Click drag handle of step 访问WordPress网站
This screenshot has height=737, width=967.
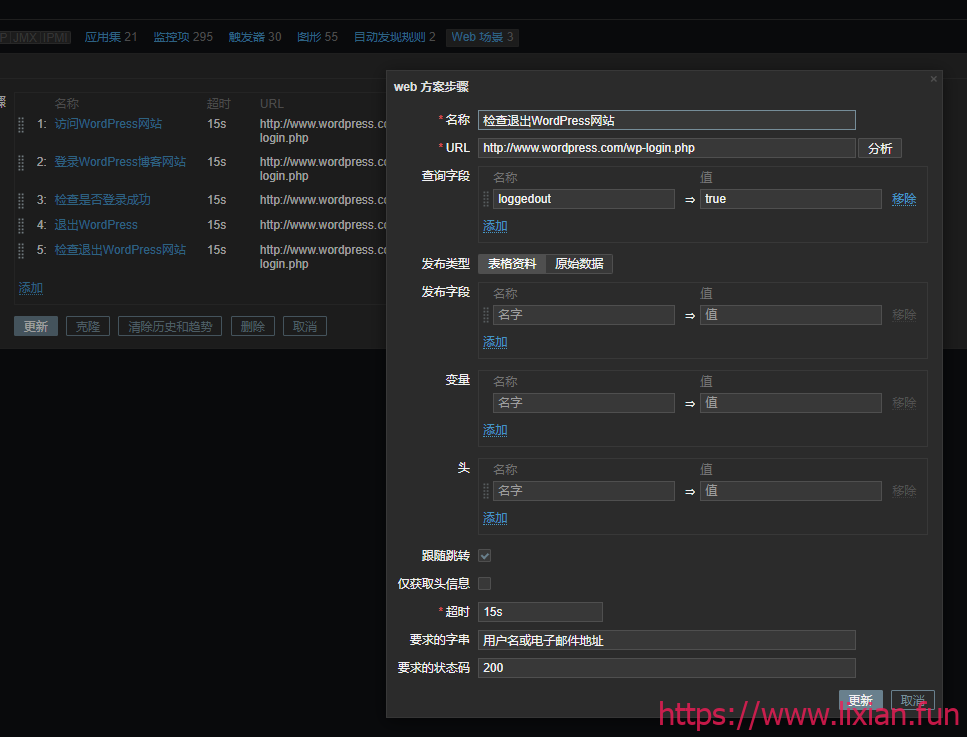click(x=21, y=125)
